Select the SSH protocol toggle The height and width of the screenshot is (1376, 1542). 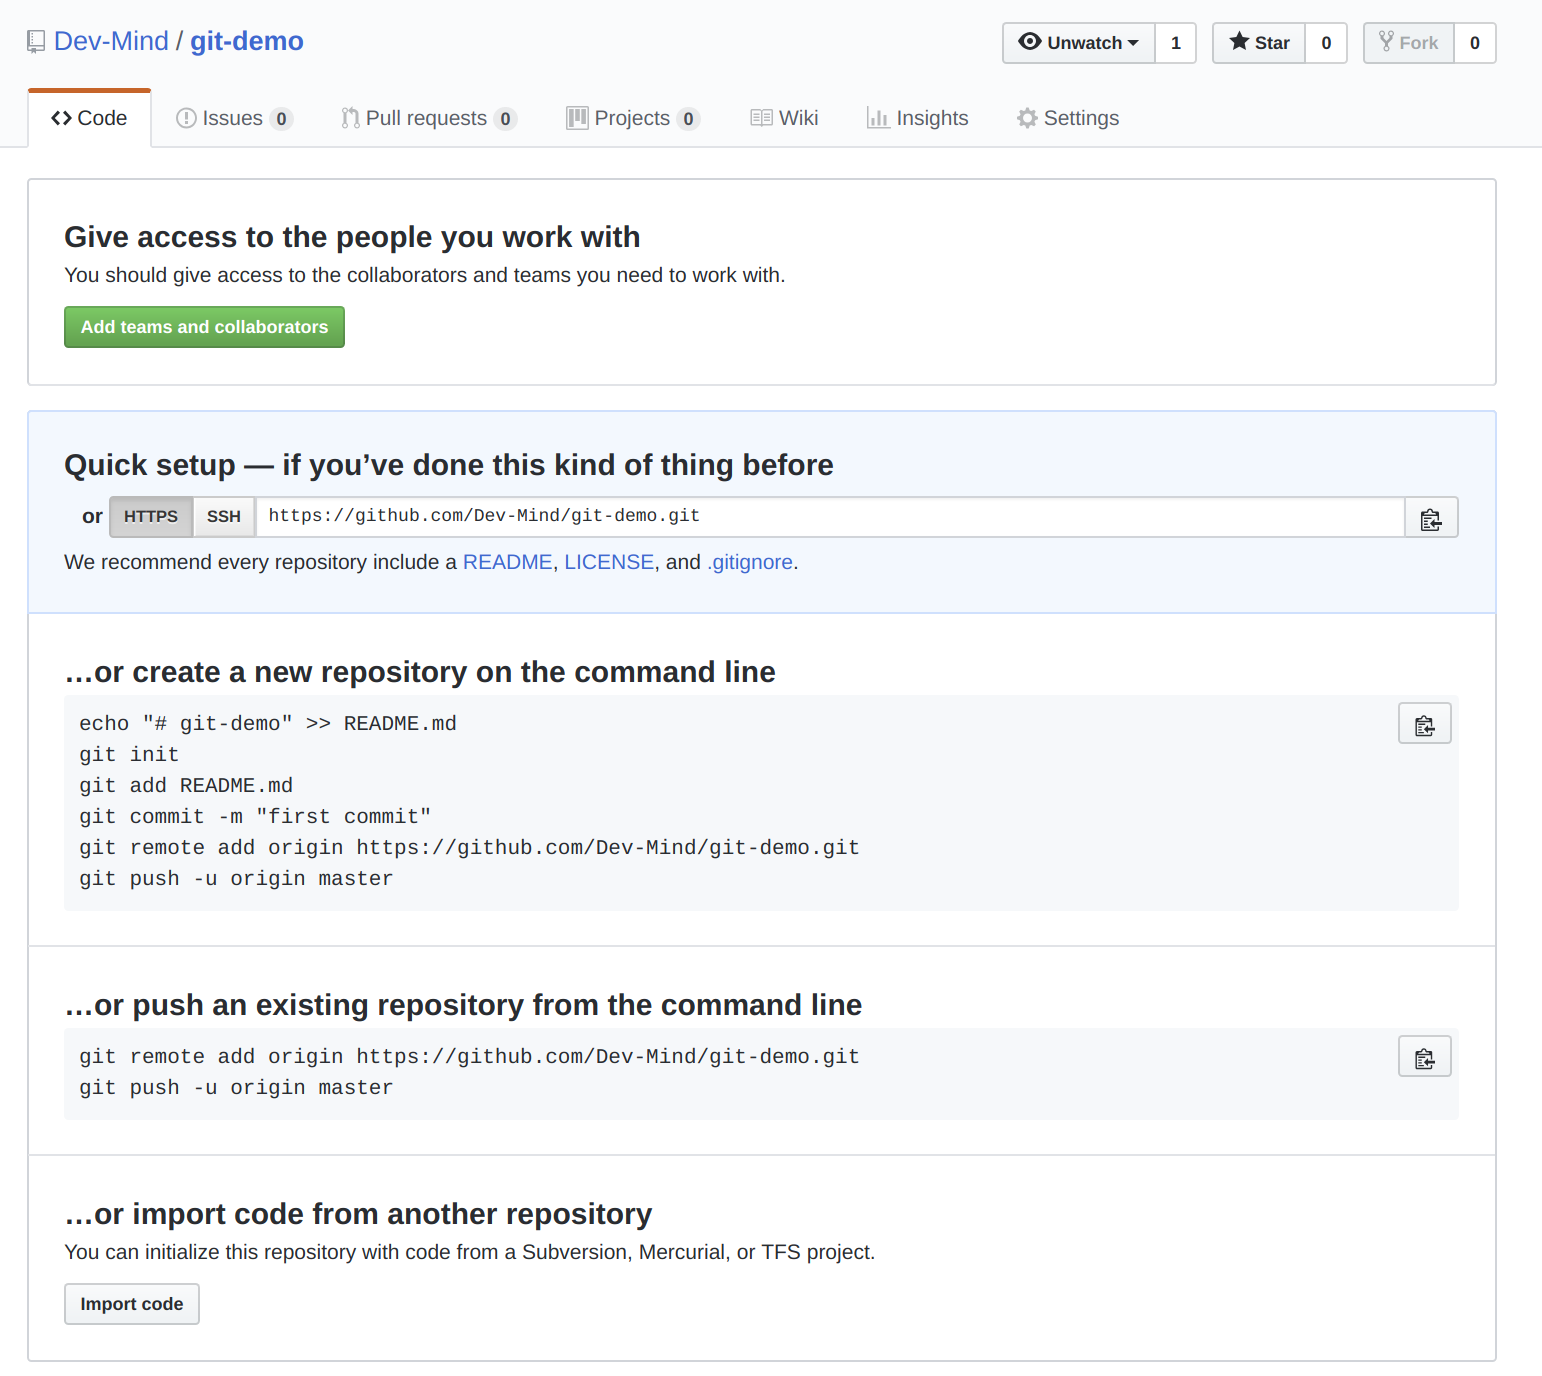tap(224, 517)
